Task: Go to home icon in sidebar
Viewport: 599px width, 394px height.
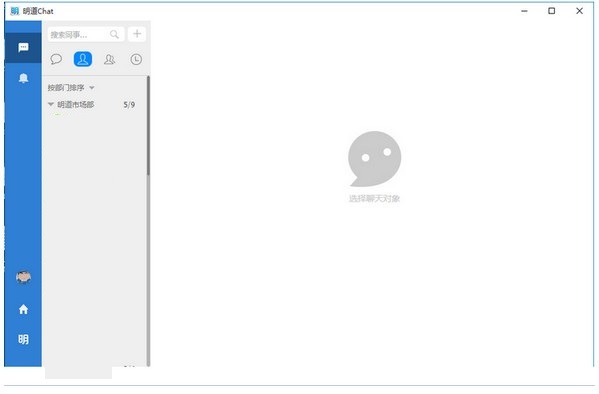Action: 23,309
